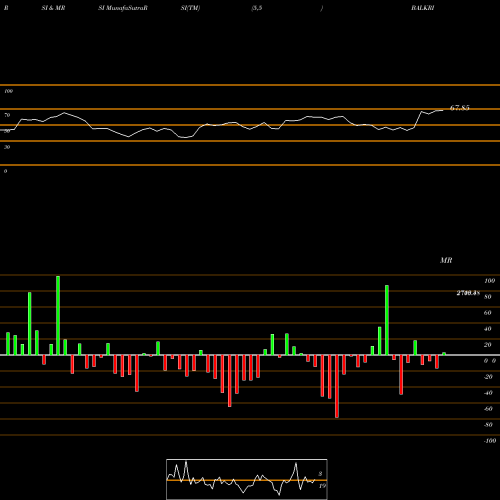Click the "0 0" zero-line axis label
This screenshot has height=500, width=500.
click(490, 361)
